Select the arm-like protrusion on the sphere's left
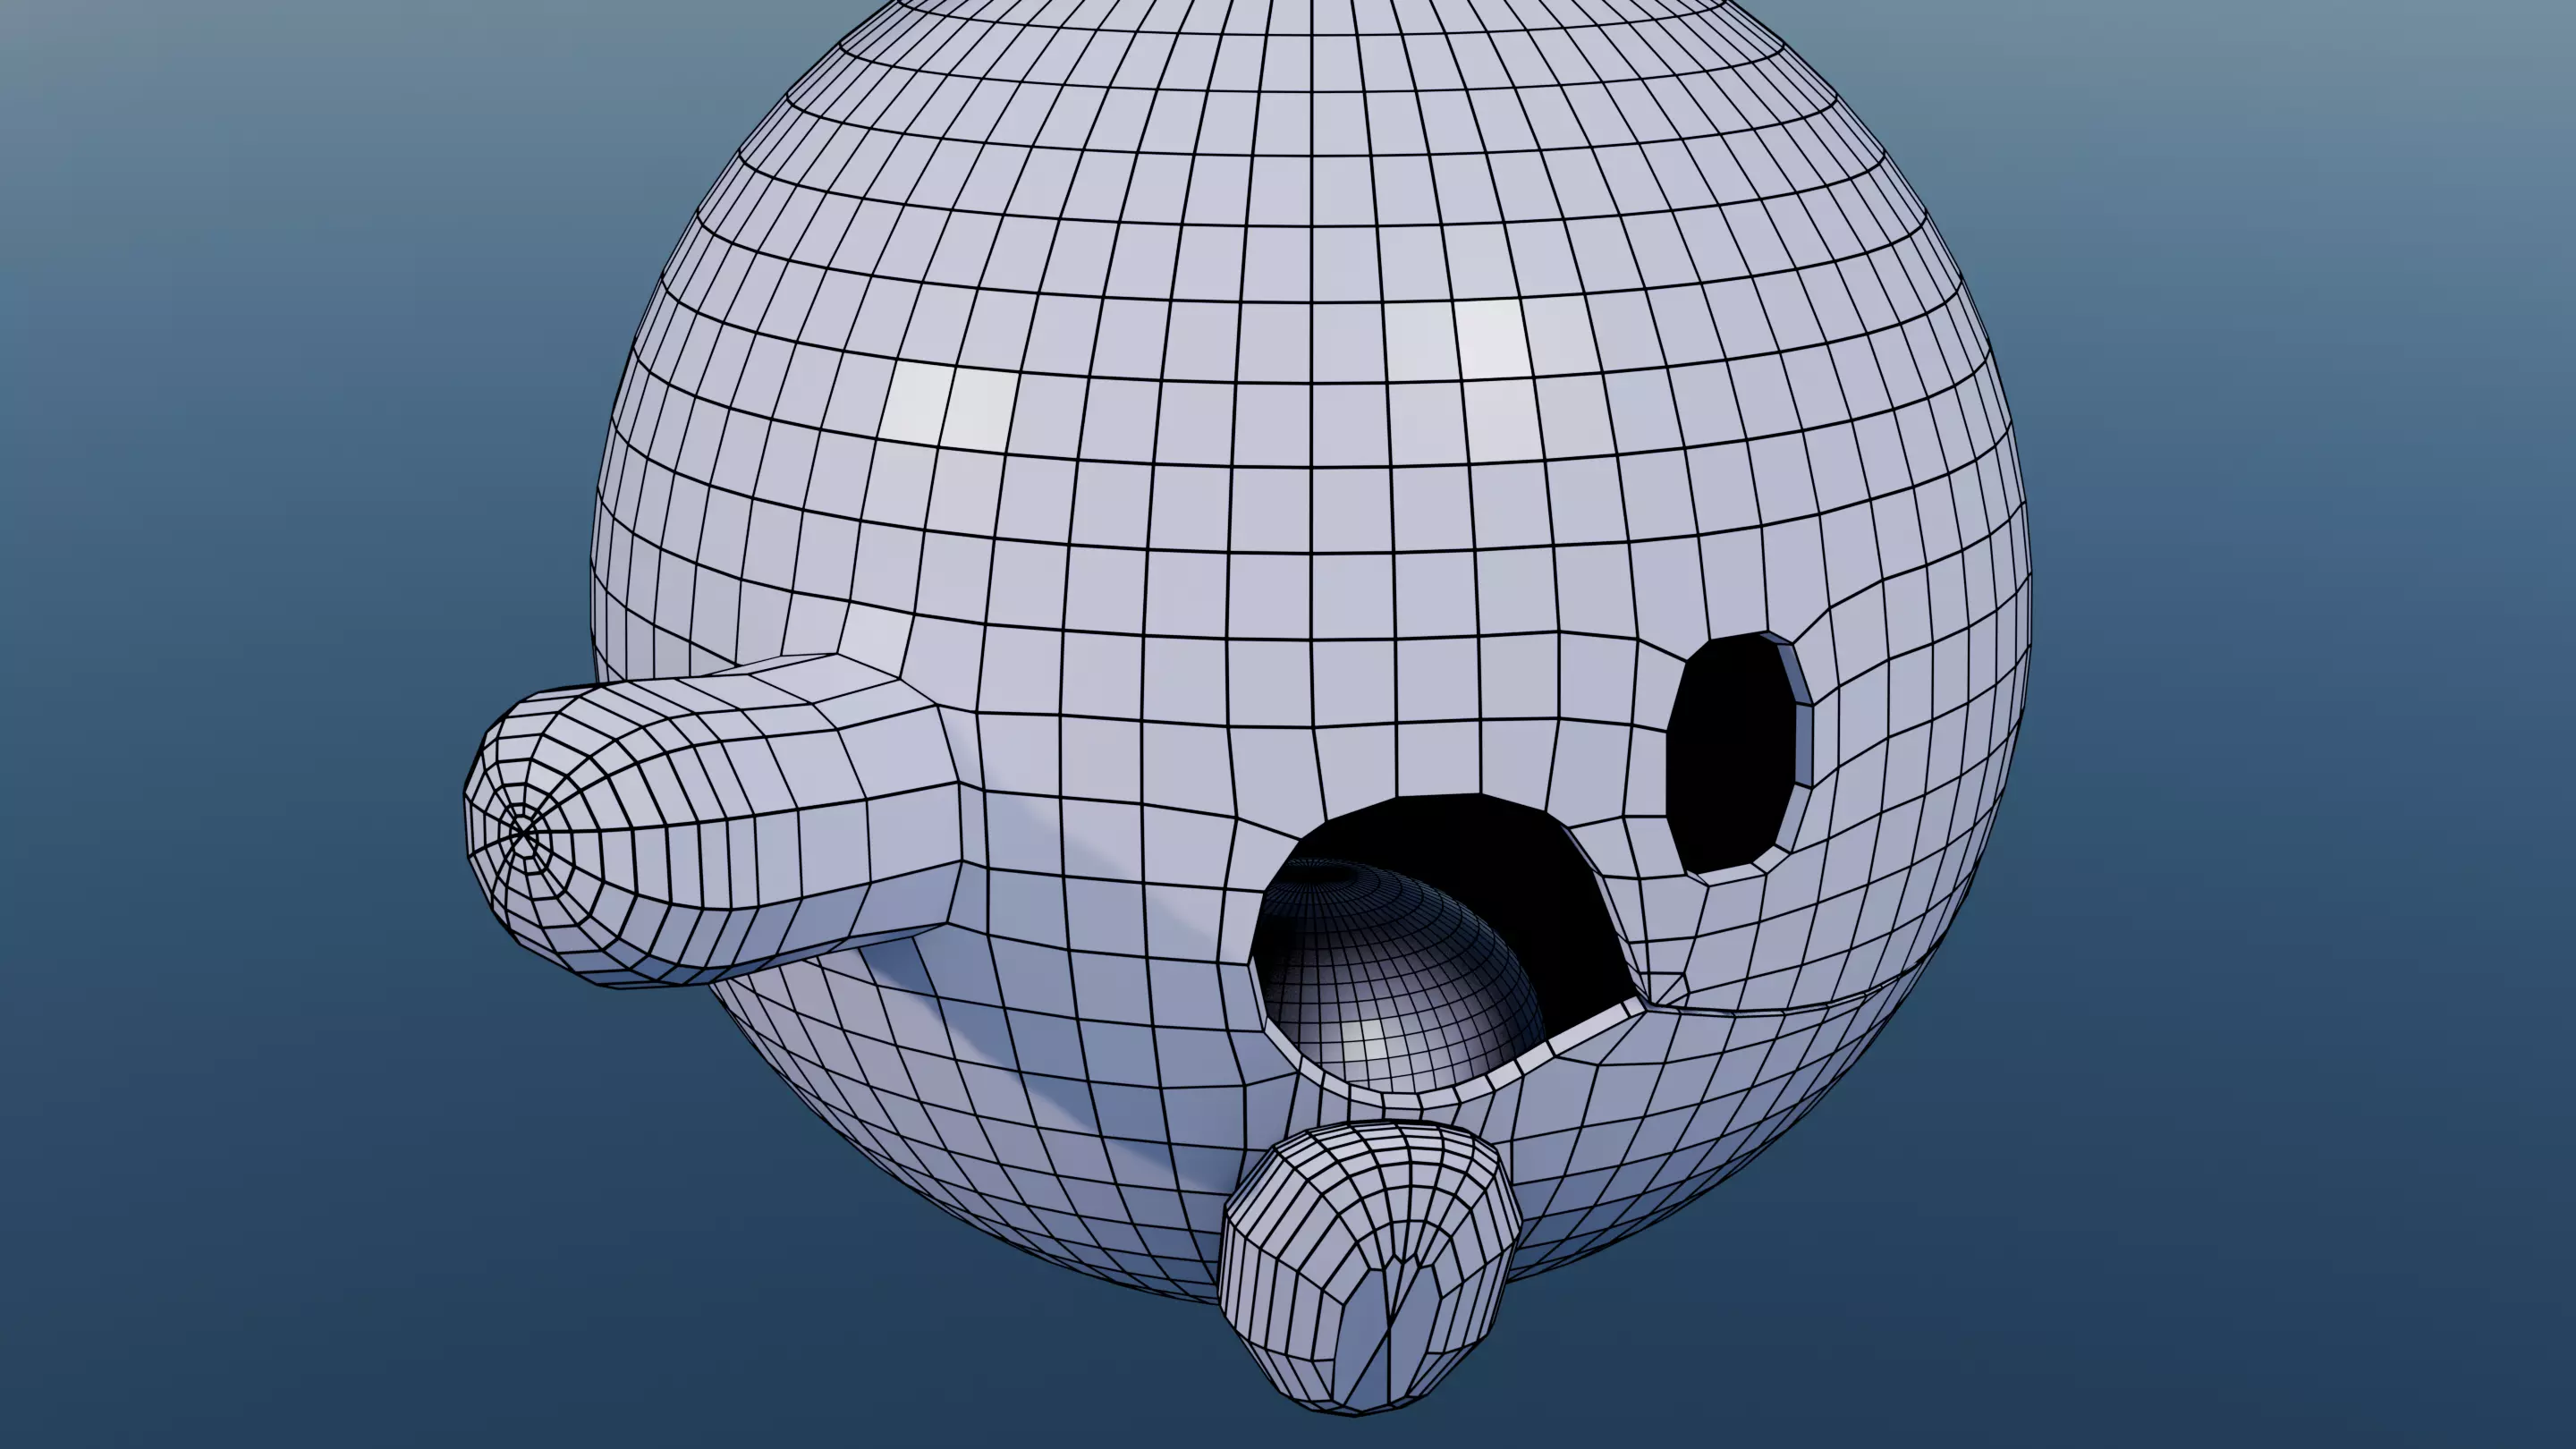This screenshot has width=2576, height=1449. point(715,821)
